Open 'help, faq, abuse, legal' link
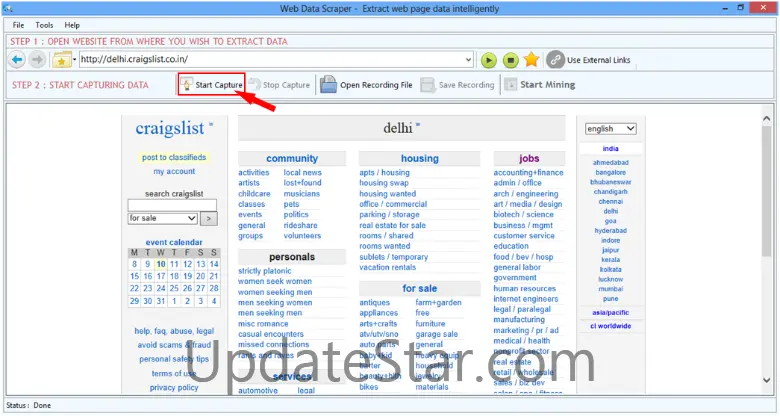 174,331
